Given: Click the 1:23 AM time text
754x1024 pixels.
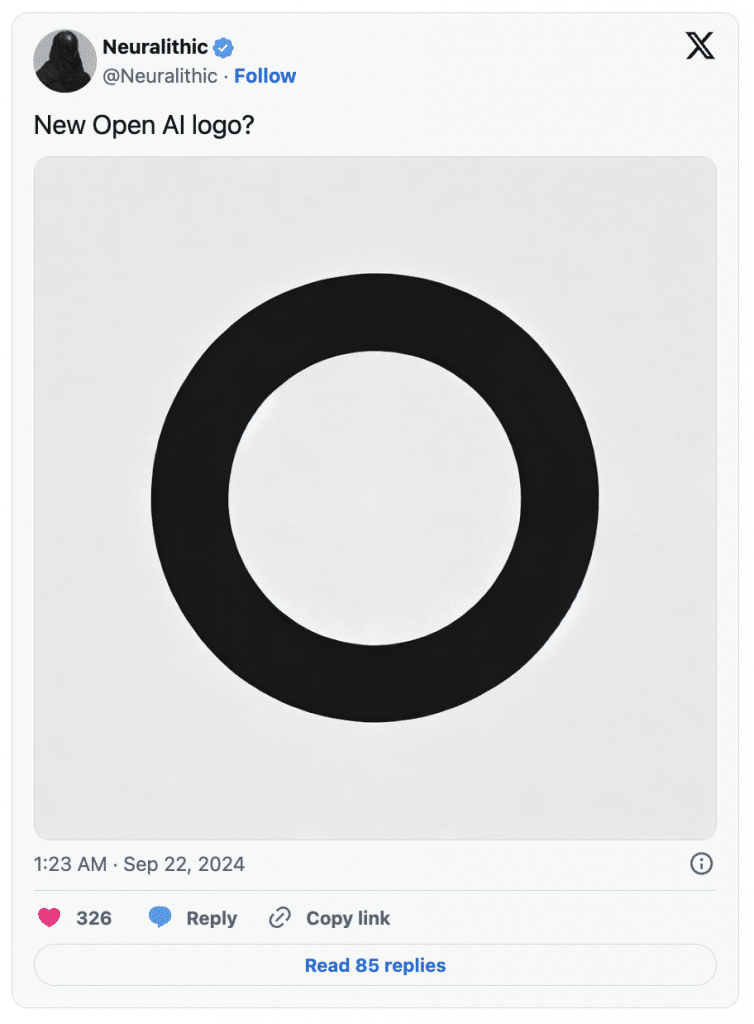Looking at the screenshot, I should tap(70, 864).
